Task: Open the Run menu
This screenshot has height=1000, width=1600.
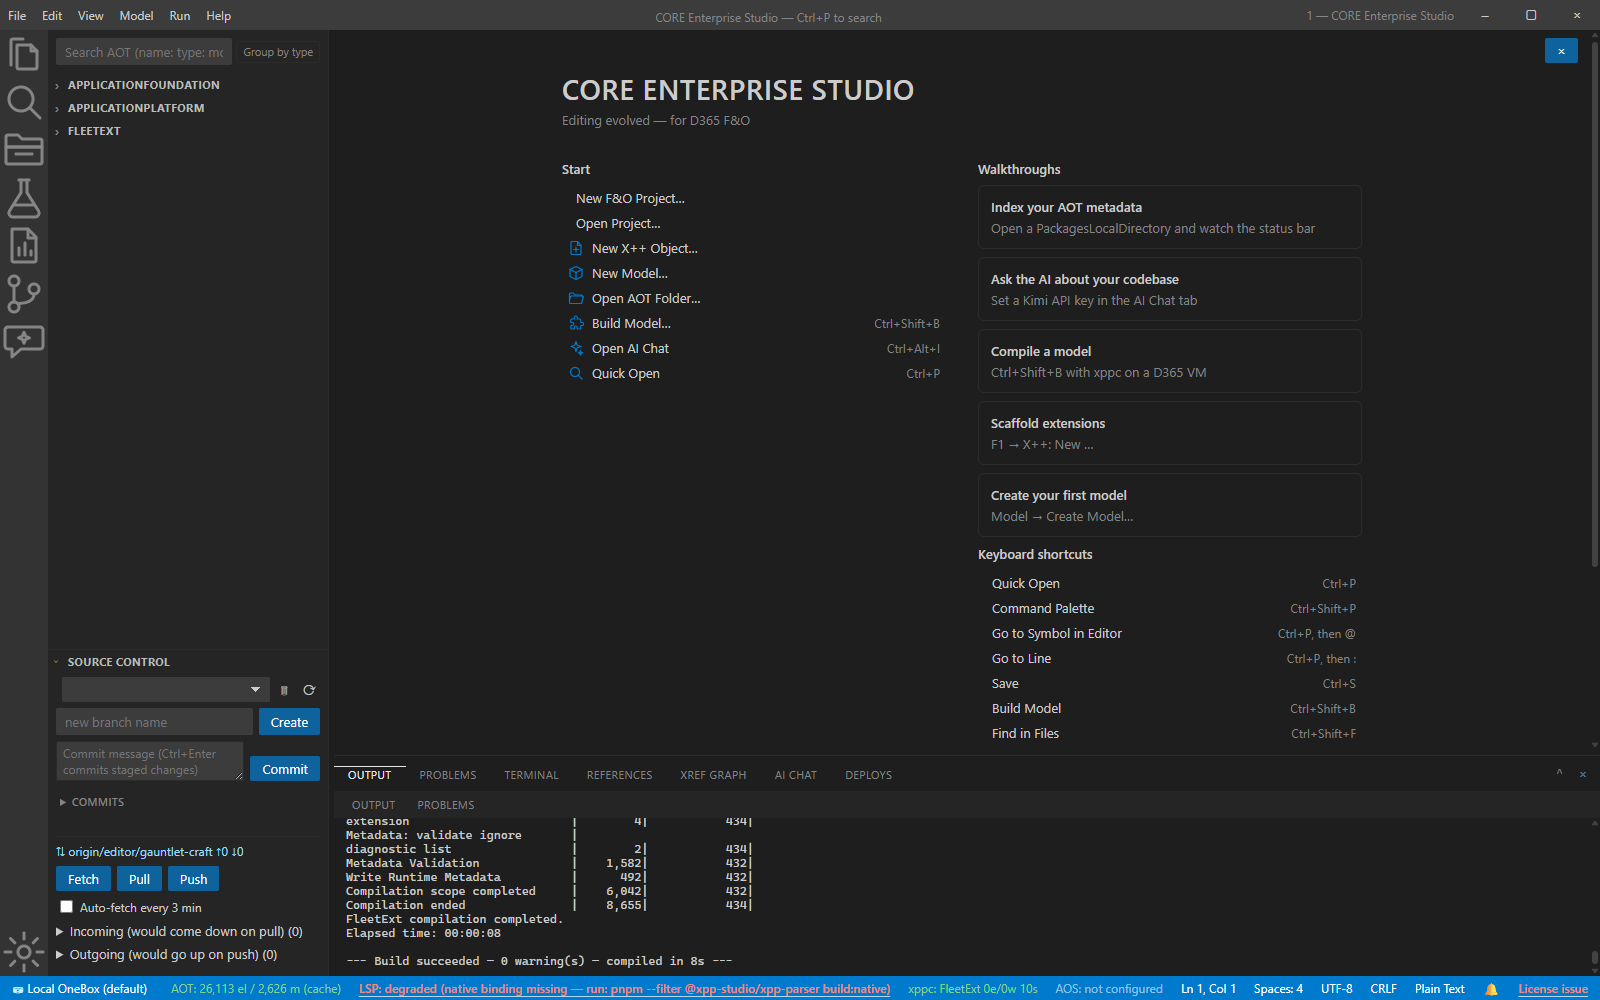Action: (x=180, y=16)
